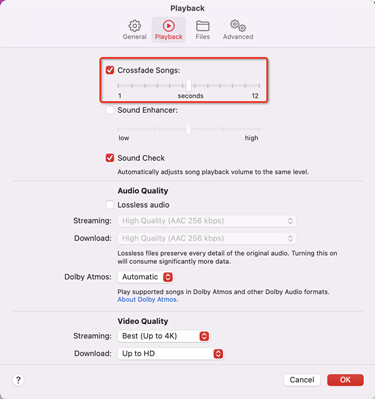Follow the About Dolby Atmos link
Screen dimensions: 375x399
[148, 299]
